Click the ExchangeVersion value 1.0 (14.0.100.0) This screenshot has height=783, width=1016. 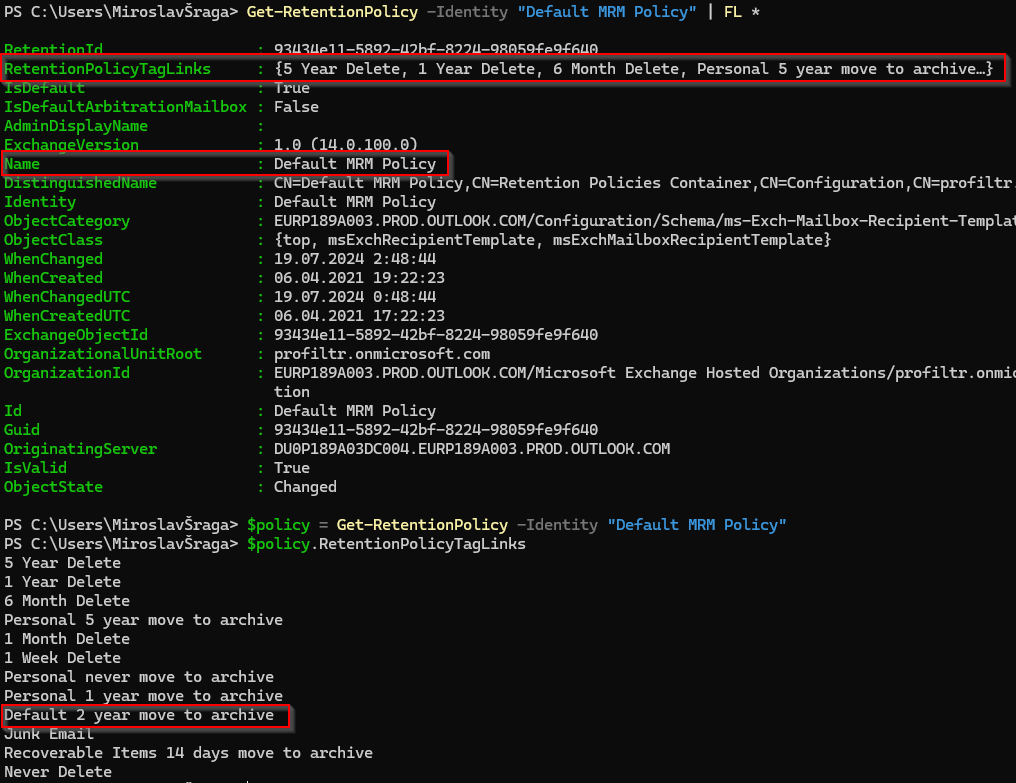click(x=346, y=145)
